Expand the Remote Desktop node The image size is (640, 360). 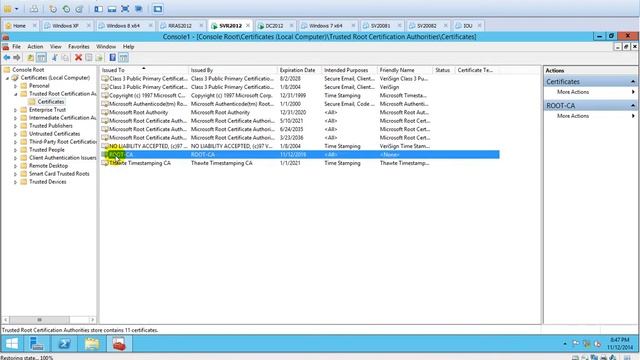point(16,166)
